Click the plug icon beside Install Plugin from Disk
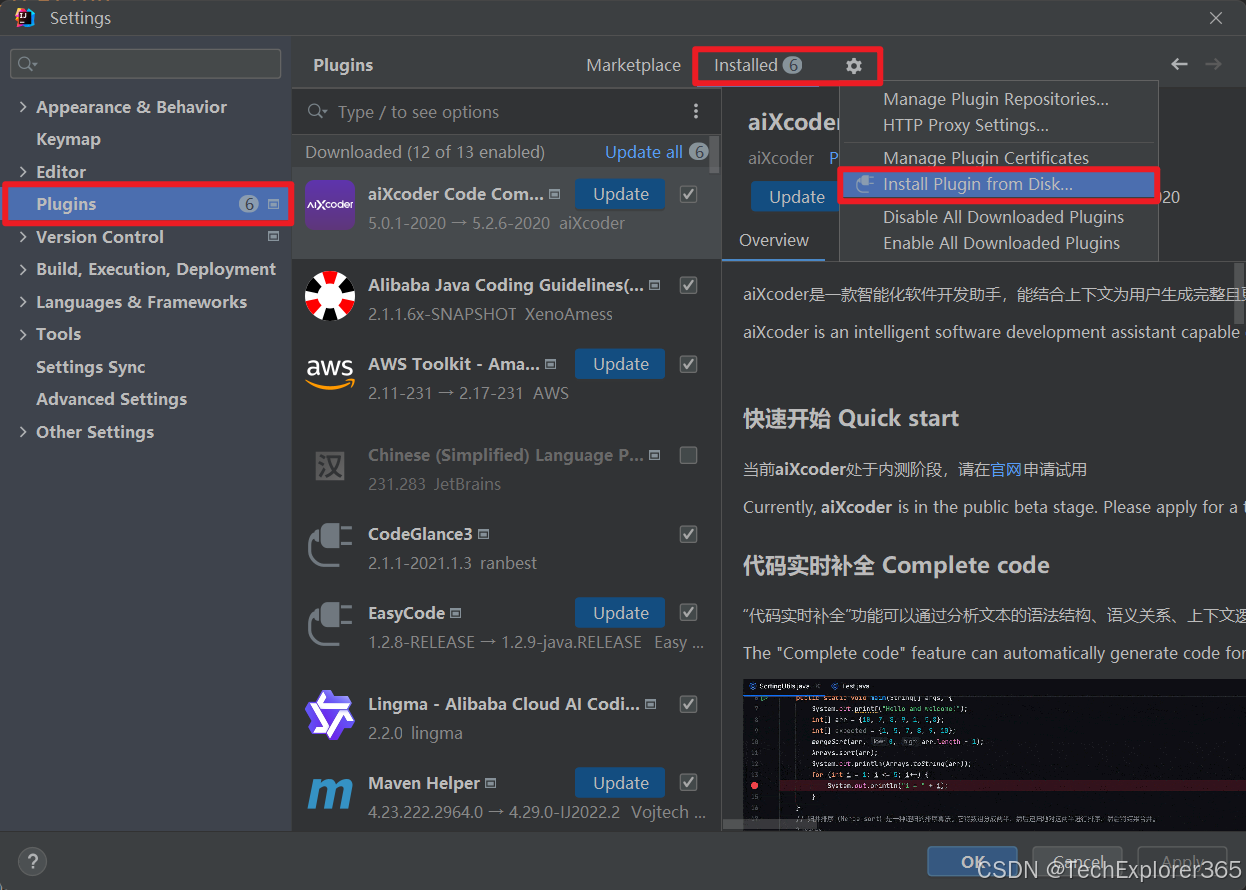Screen dimensions: 1246x890 [x=865, y=184]
